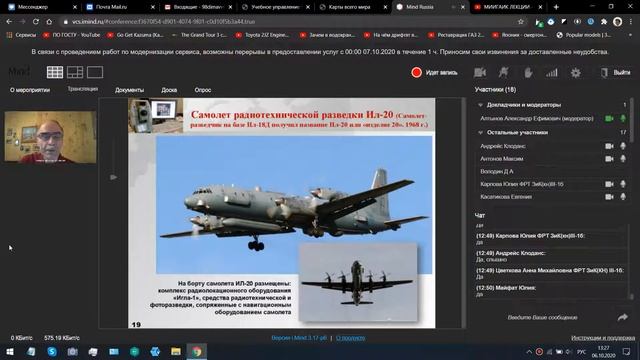
Task: Show hidden system tray icons
Action: point(529,351)
